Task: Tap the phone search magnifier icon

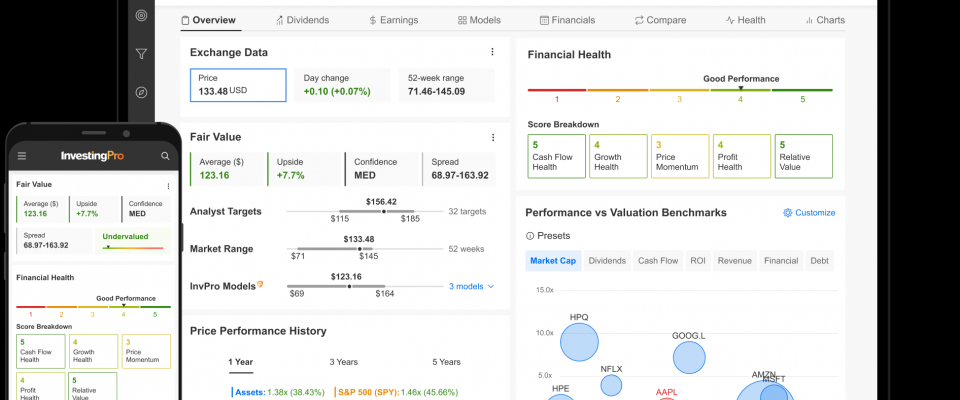Action: coord(165,156)
